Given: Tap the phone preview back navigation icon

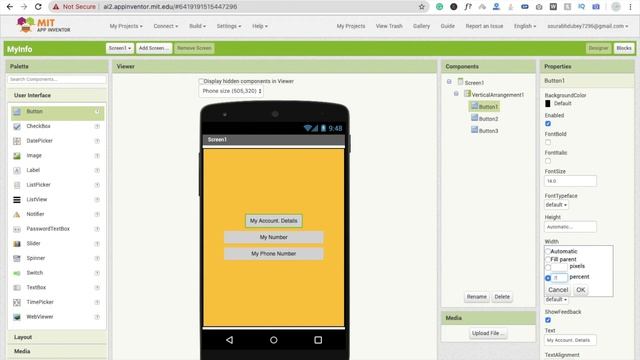Looking at the screenshot, I should click(229, 340).
